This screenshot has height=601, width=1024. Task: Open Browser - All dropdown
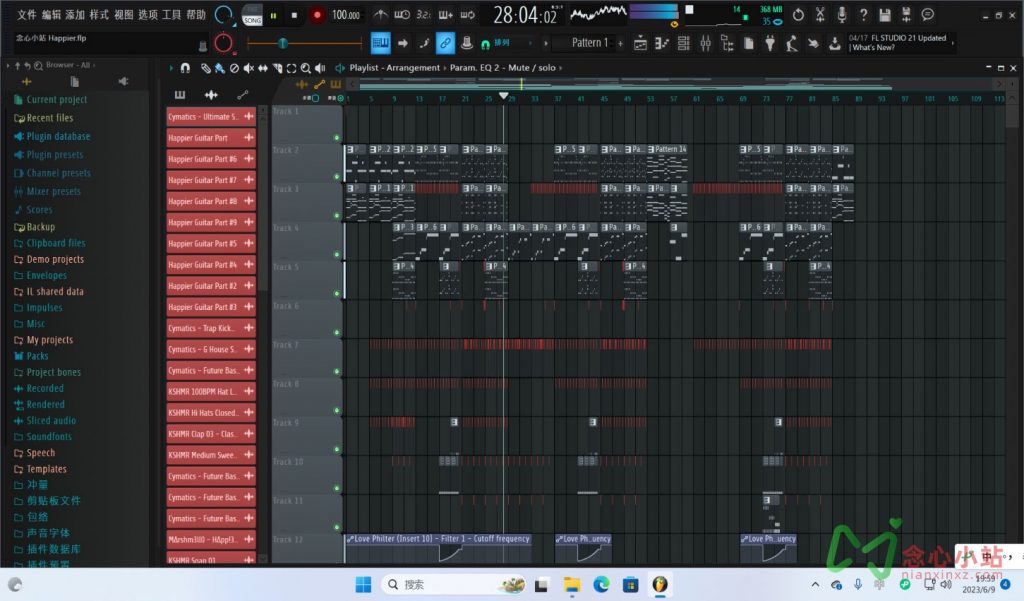pyautogui.click(x=68, y=65)
